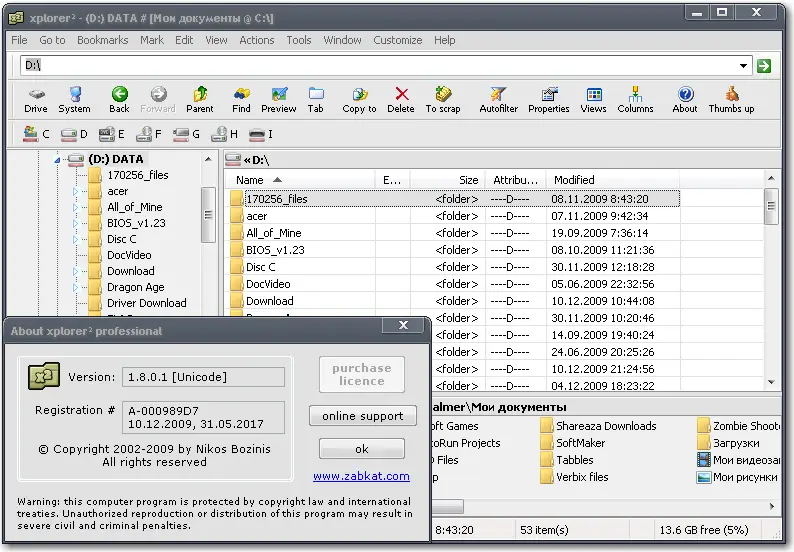Viewport: 794px width, 552px height.
Task: Select the DocVideo folder in file list
Action: pyautogui.click(x=268, y=284)
